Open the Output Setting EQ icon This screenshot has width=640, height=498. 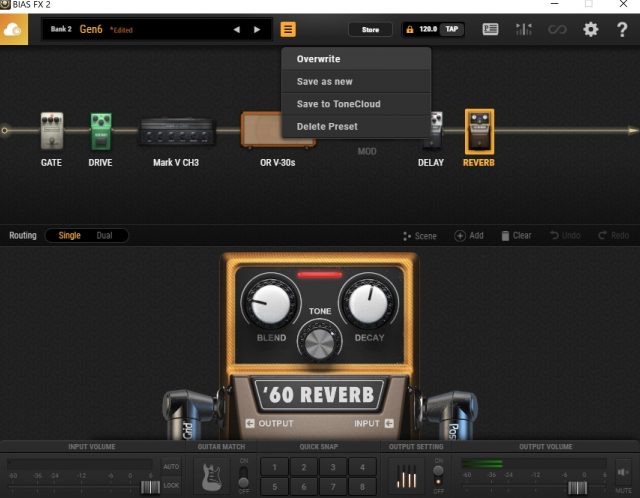click(407, 476)
